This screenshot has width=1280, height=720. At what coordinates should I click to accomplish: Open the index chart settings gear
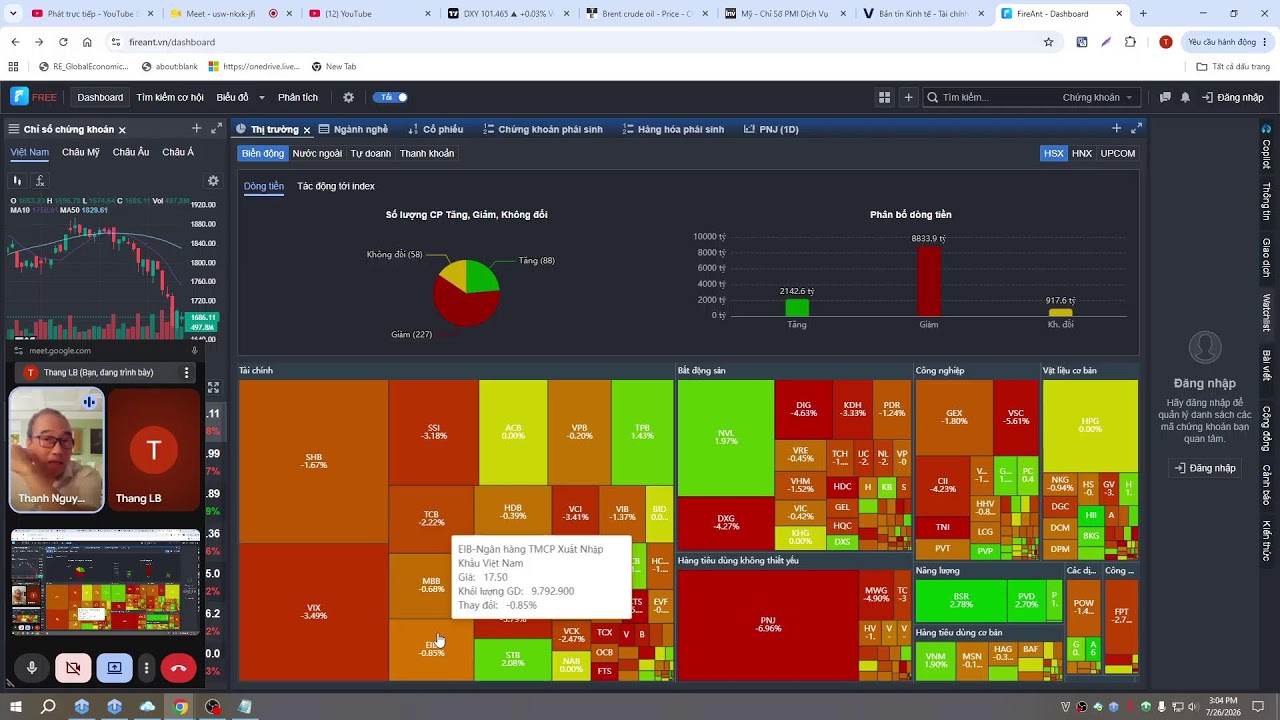(x=213, y=181)
